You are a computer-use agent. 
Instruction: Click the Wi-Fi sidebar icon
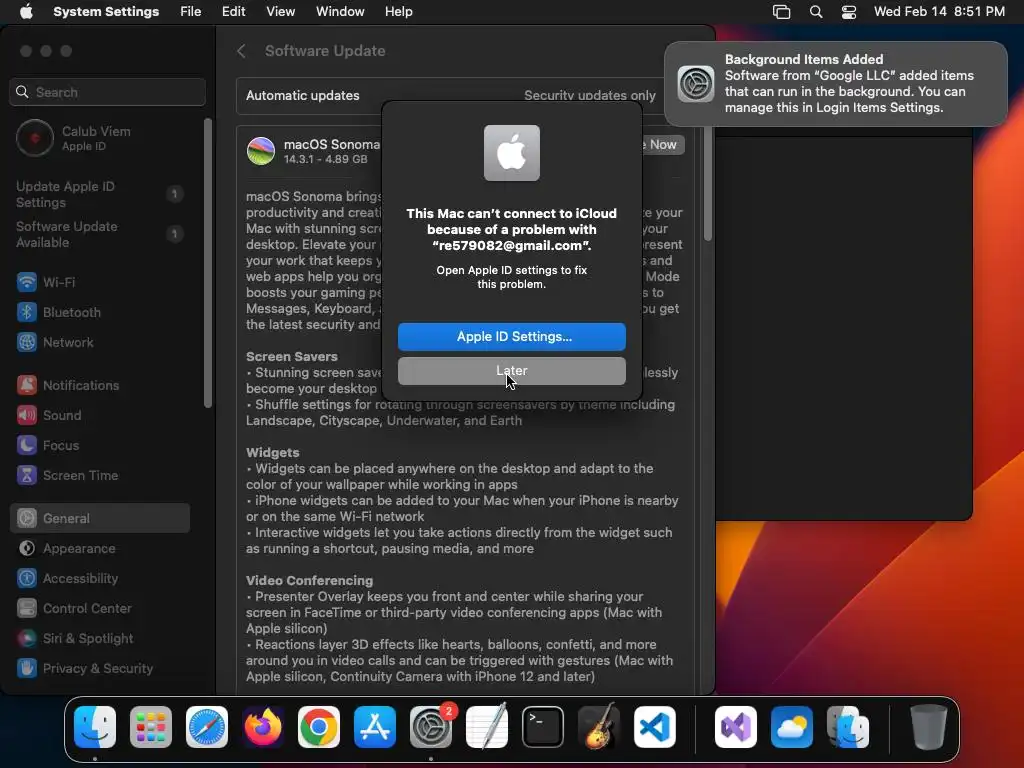[x=27, y=282]
